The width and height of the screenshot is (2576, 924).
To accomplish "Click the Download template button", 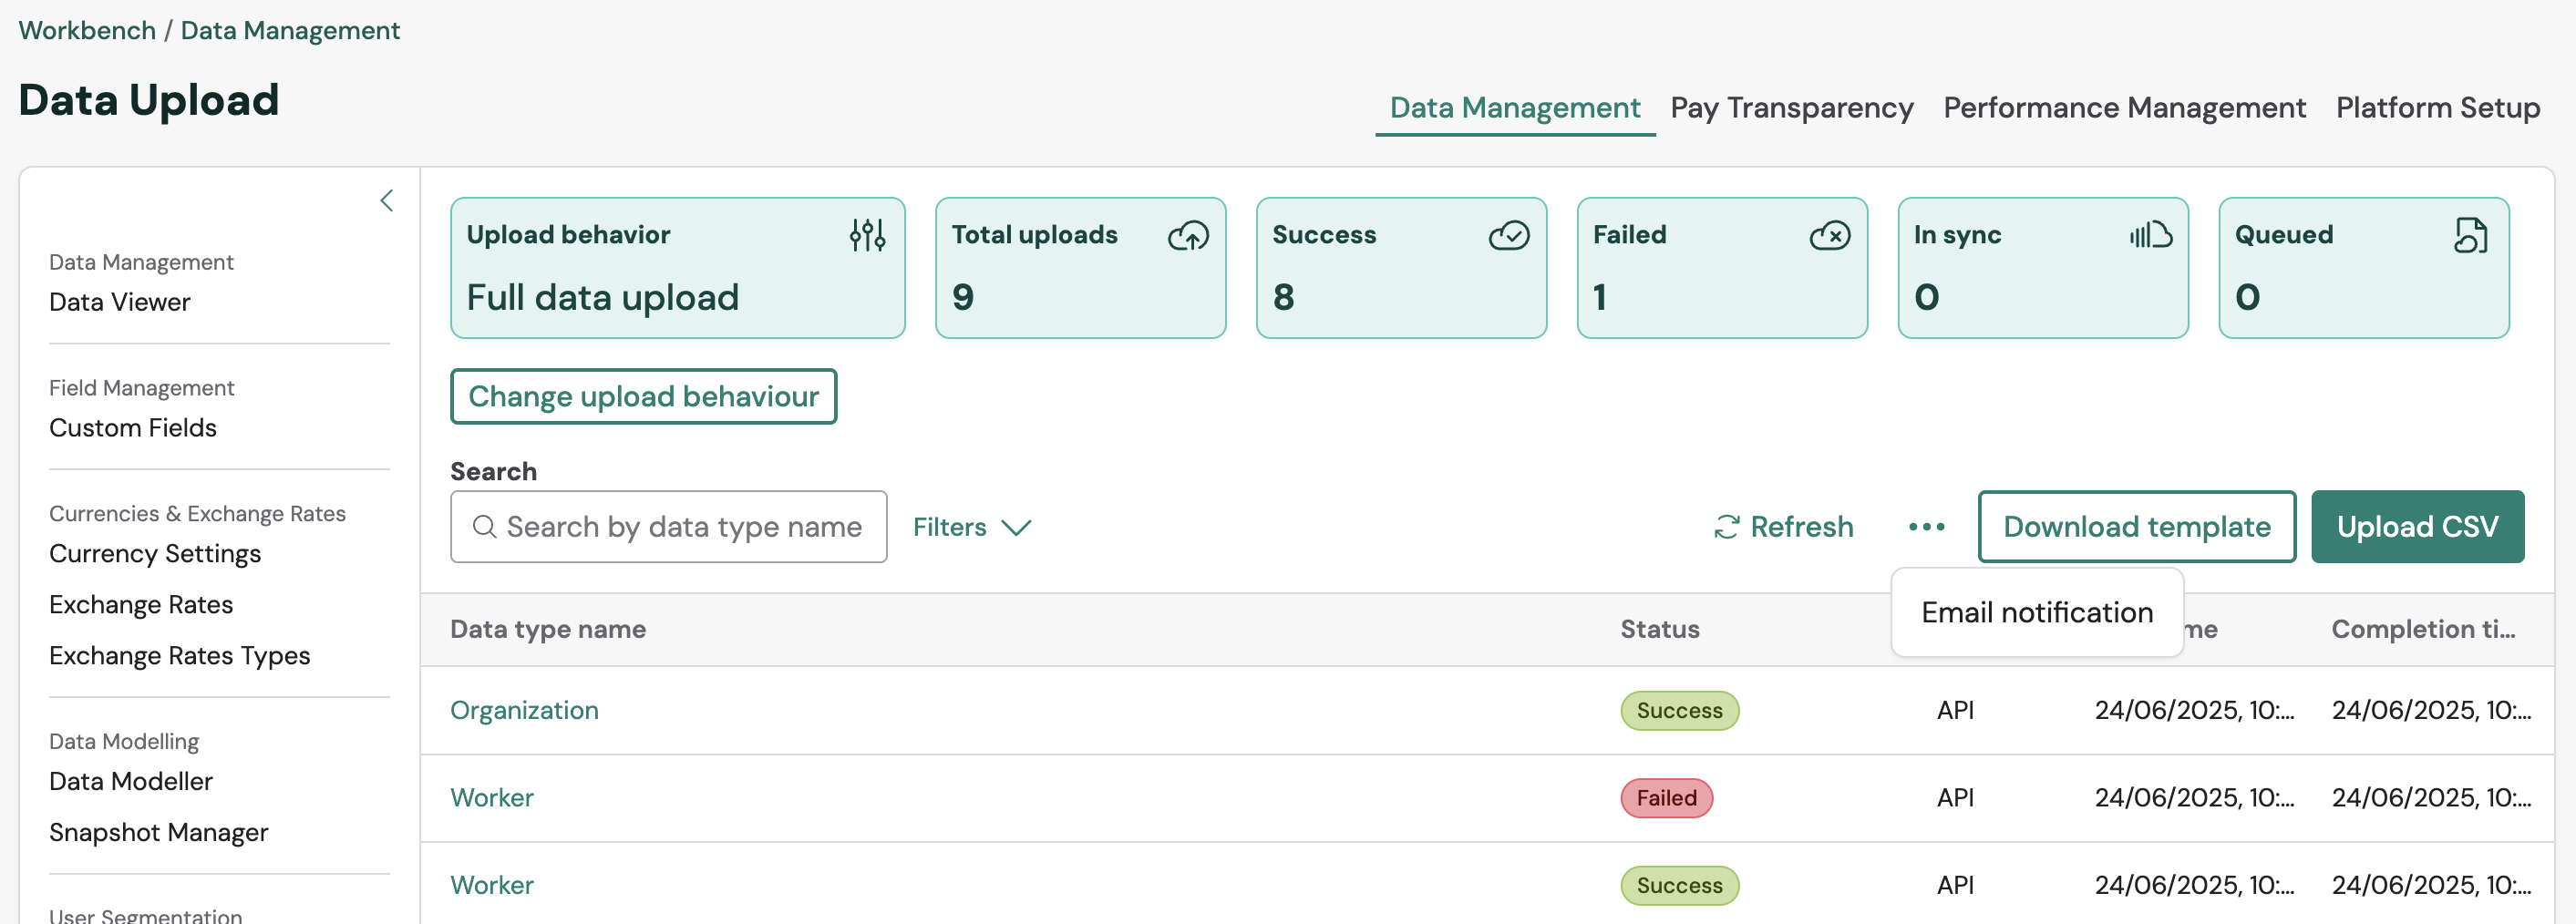I will pos(2136,527).
